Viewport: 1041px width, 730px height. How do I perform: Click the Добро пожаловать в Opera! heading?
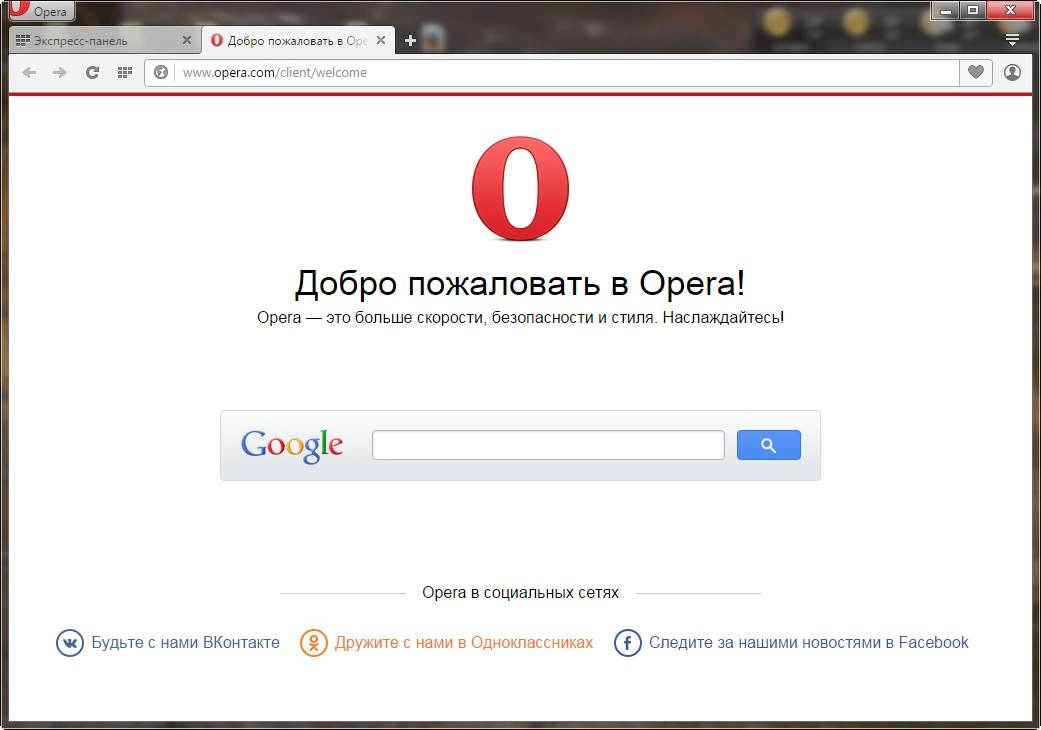click(x=520, y=283)
